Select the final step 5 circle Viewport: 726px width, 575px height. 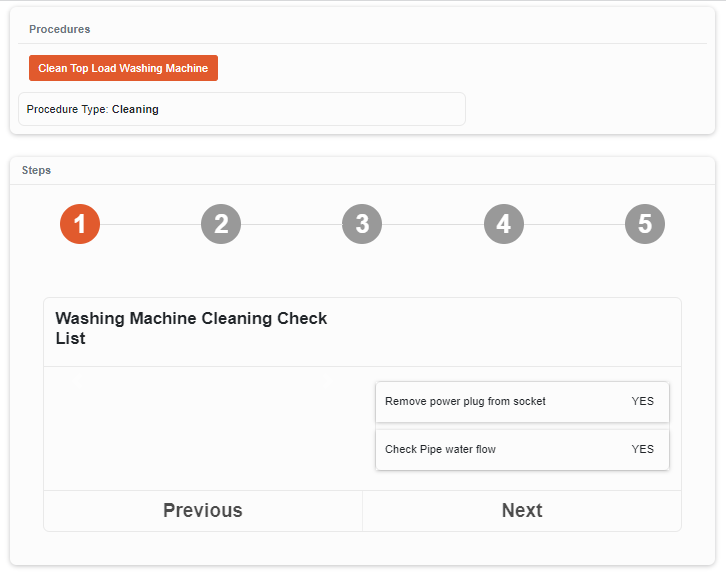coord(645,224)
